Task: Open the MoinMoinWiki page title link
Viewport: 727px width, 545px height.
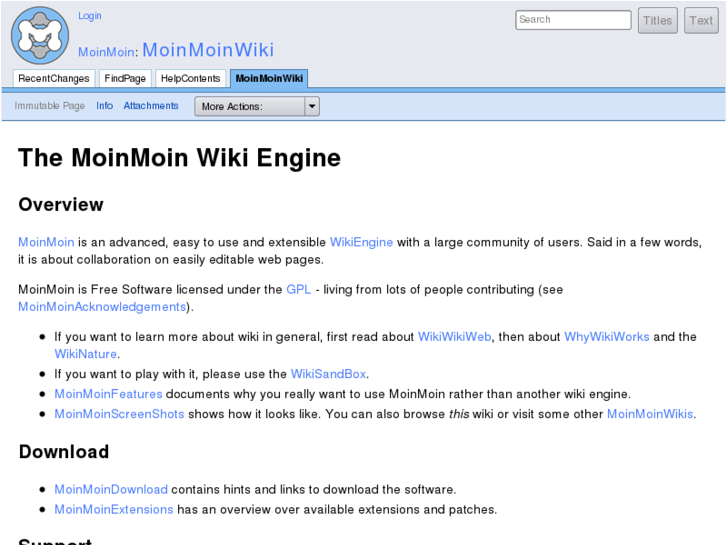Action: 208,50
